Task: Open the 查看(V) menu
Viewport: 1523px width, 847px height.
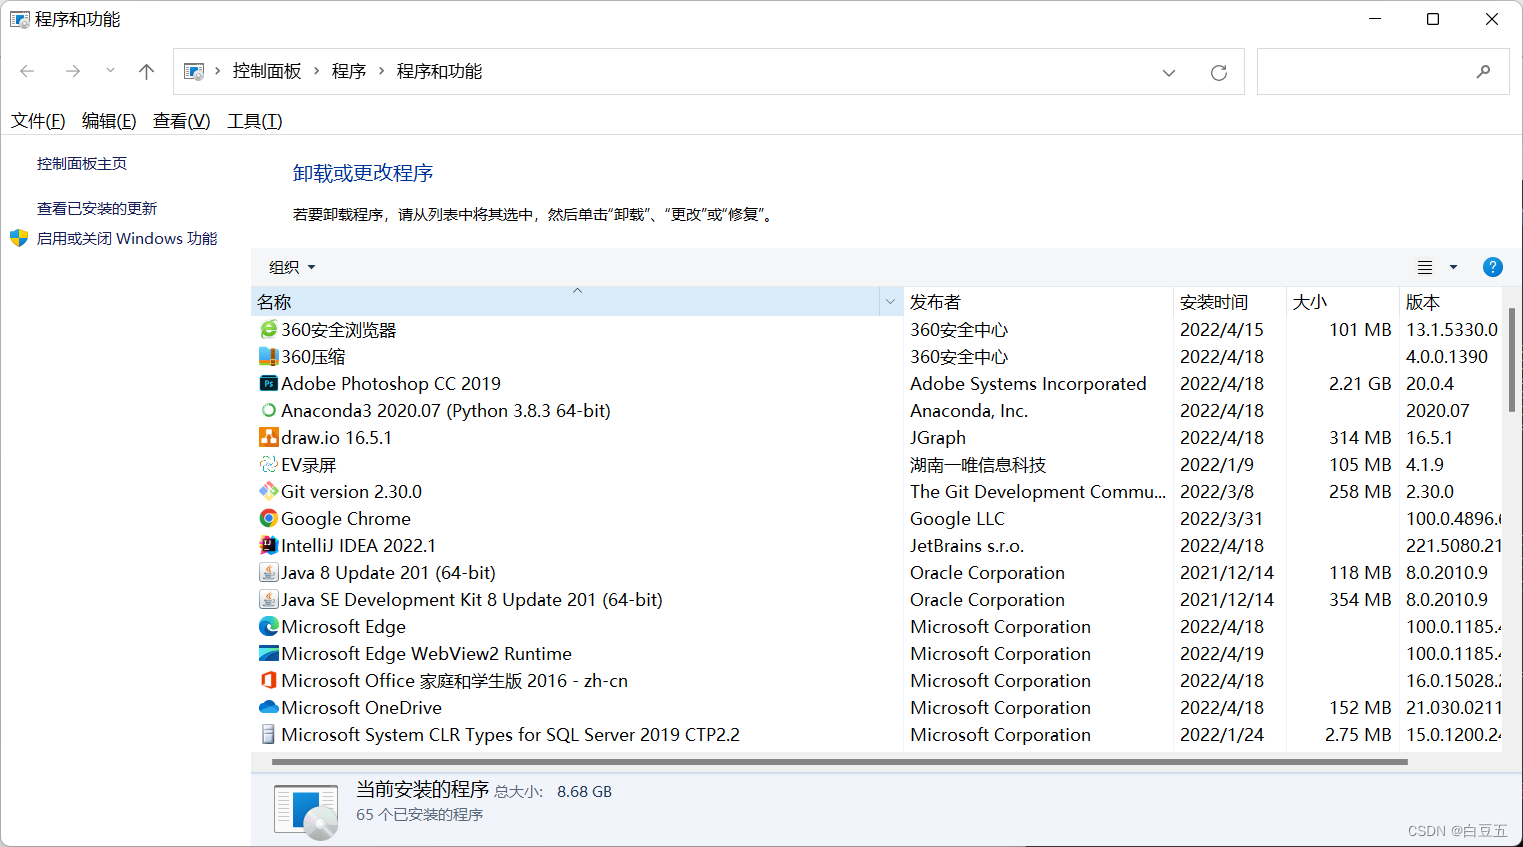Action: tap(181, 121)
